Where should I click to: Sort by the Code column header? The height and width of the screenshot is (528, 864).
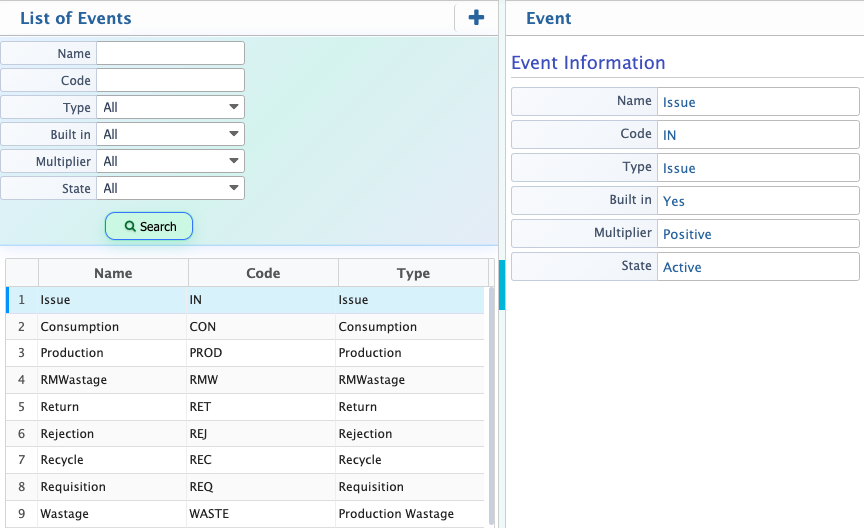[263, 273]
